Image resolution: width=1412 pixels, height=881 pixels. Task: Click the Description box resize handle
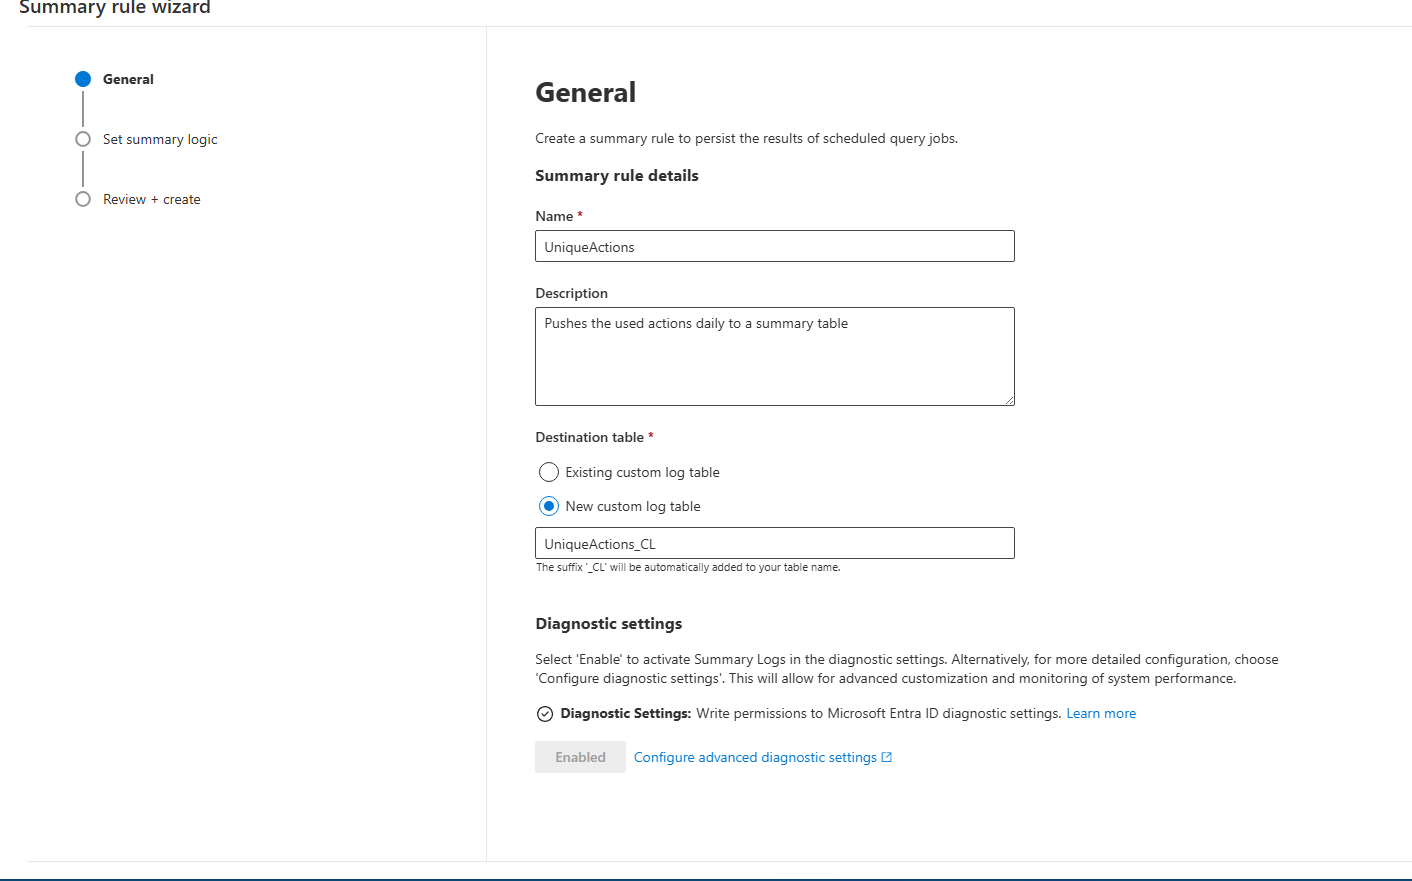(1009, 400)
